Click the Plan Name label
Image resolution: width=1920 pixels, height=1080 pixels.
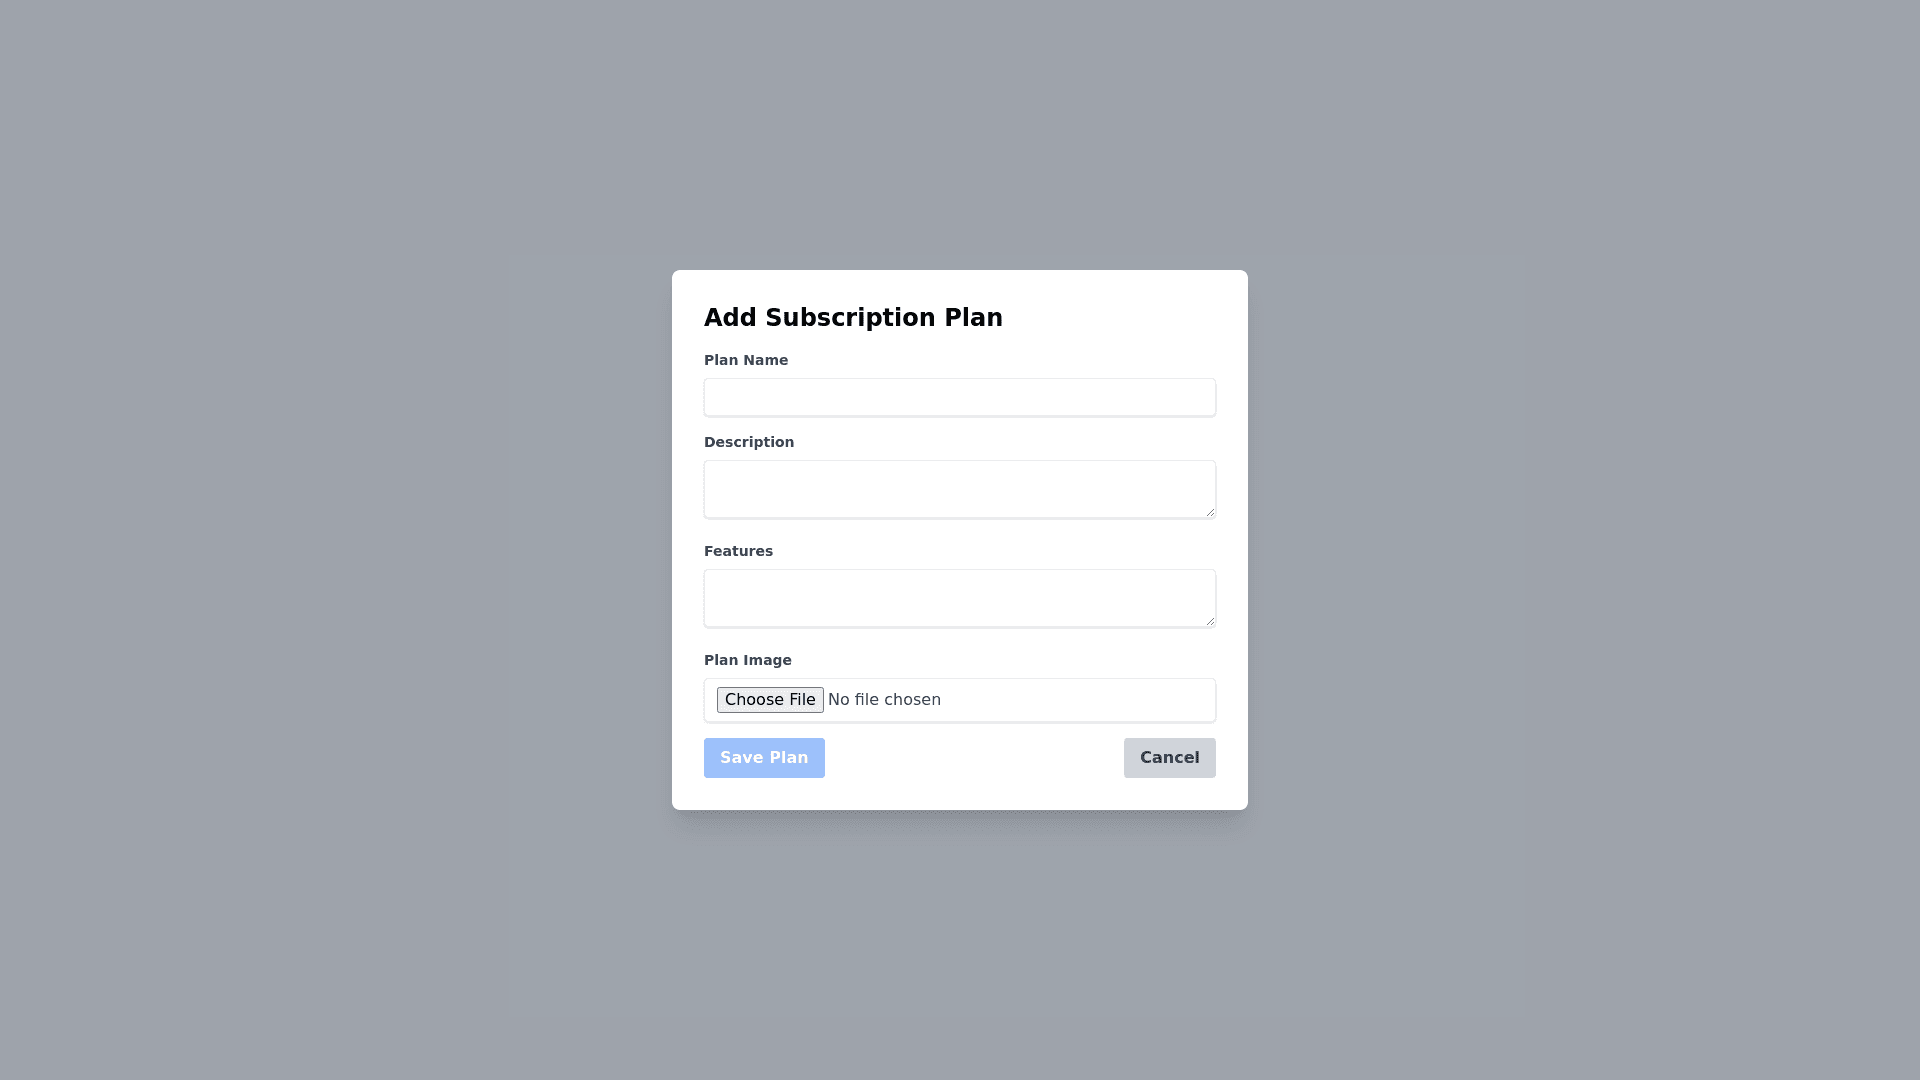tap(746, 360)
